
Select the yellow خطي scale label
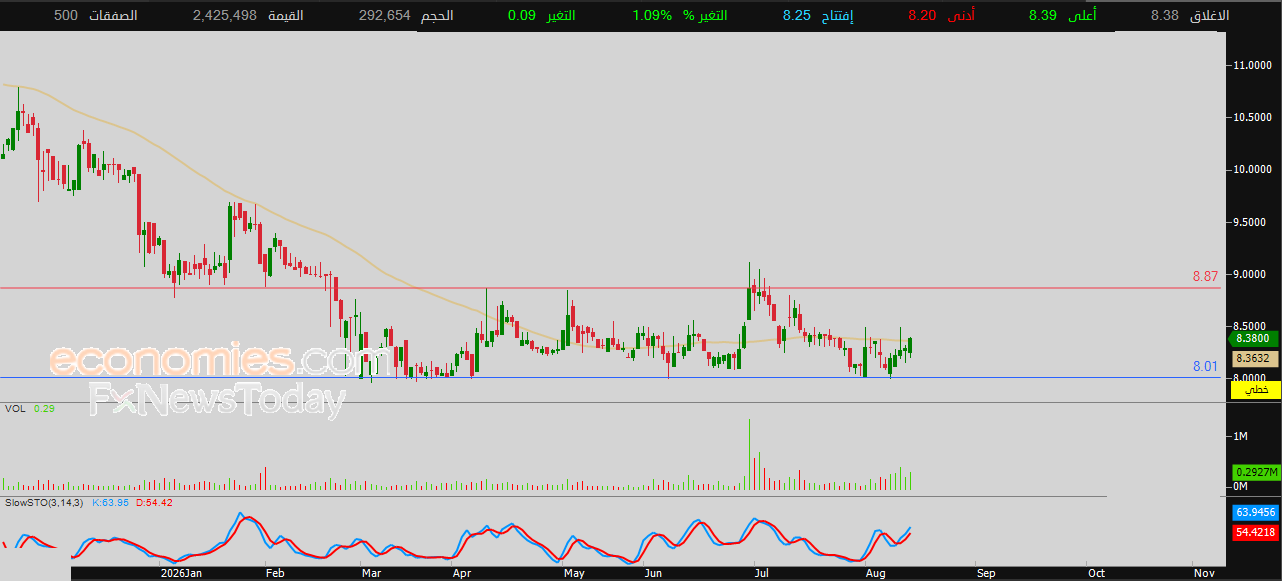click(1259, 389)
